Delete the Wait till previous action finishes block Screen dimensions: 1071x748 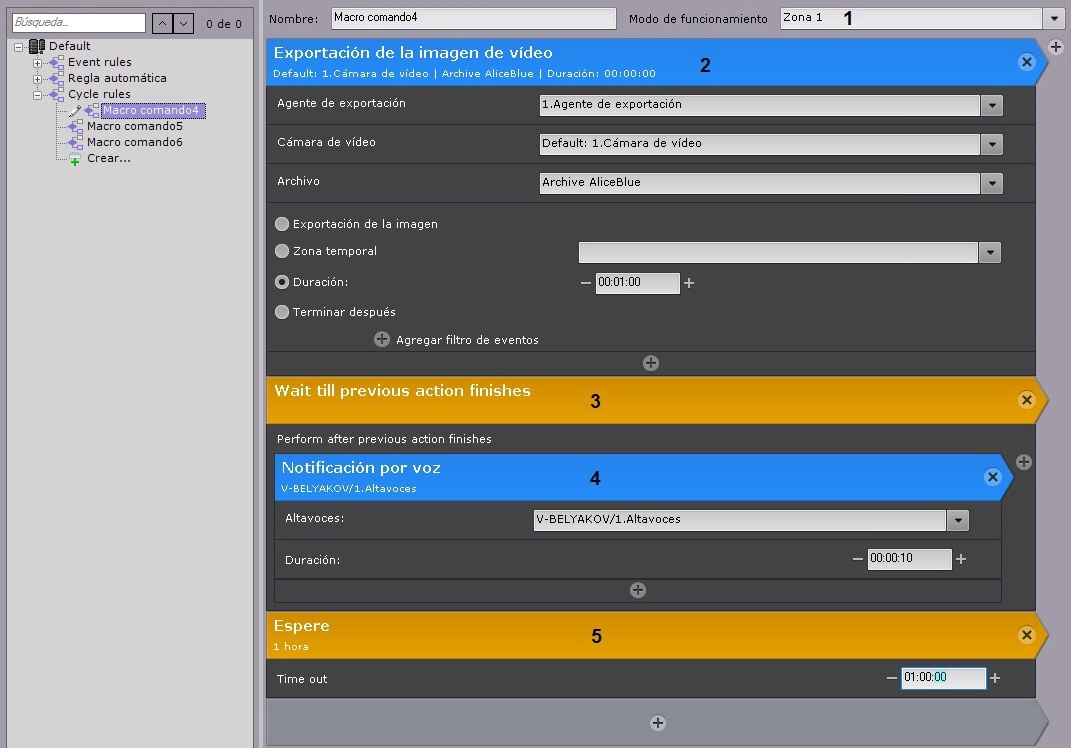(1026, 400)
